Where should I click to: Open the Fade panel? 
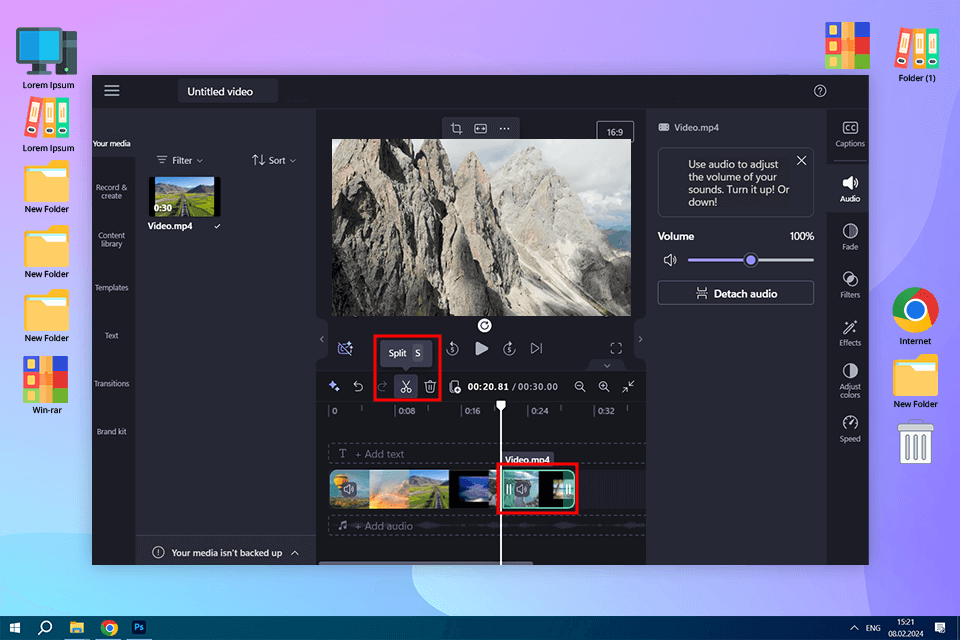[x=850, y=237]
